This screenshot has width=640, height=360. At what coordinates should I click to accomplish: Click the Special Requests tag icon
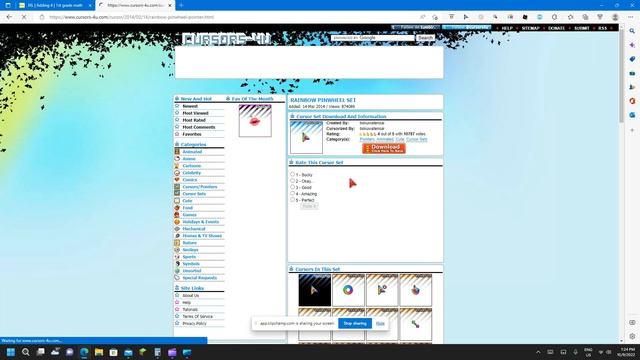[x=177, y=278]
